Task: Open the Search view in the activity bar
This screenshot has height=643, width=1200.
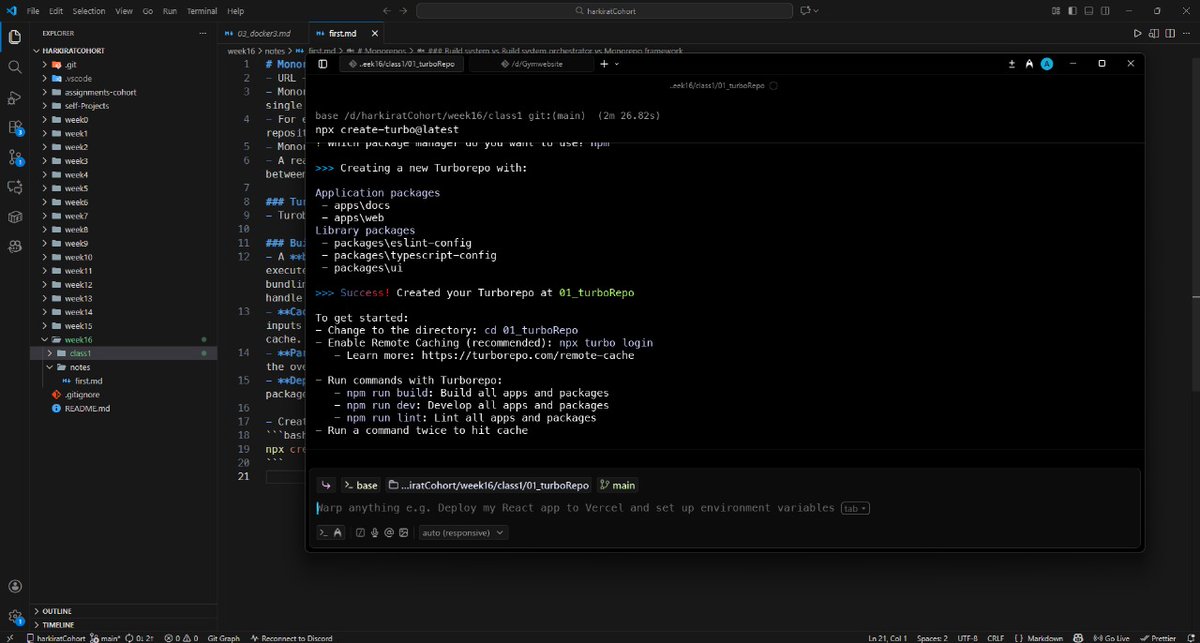Action: coord(14,67)
